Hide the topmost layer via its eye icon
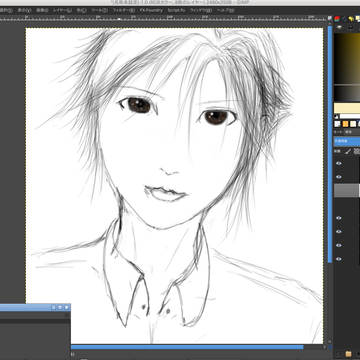This screenshot has width=360, height=360. (x=339, y=163)
